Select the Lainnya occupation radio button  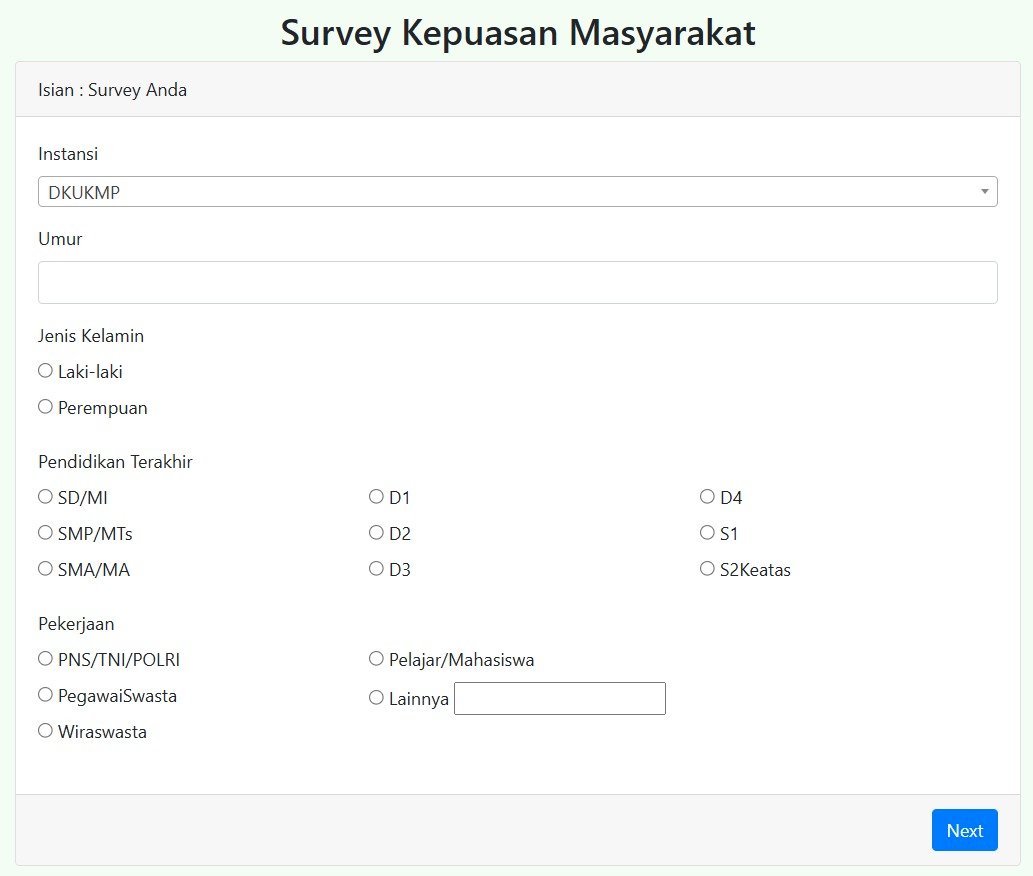376,698
